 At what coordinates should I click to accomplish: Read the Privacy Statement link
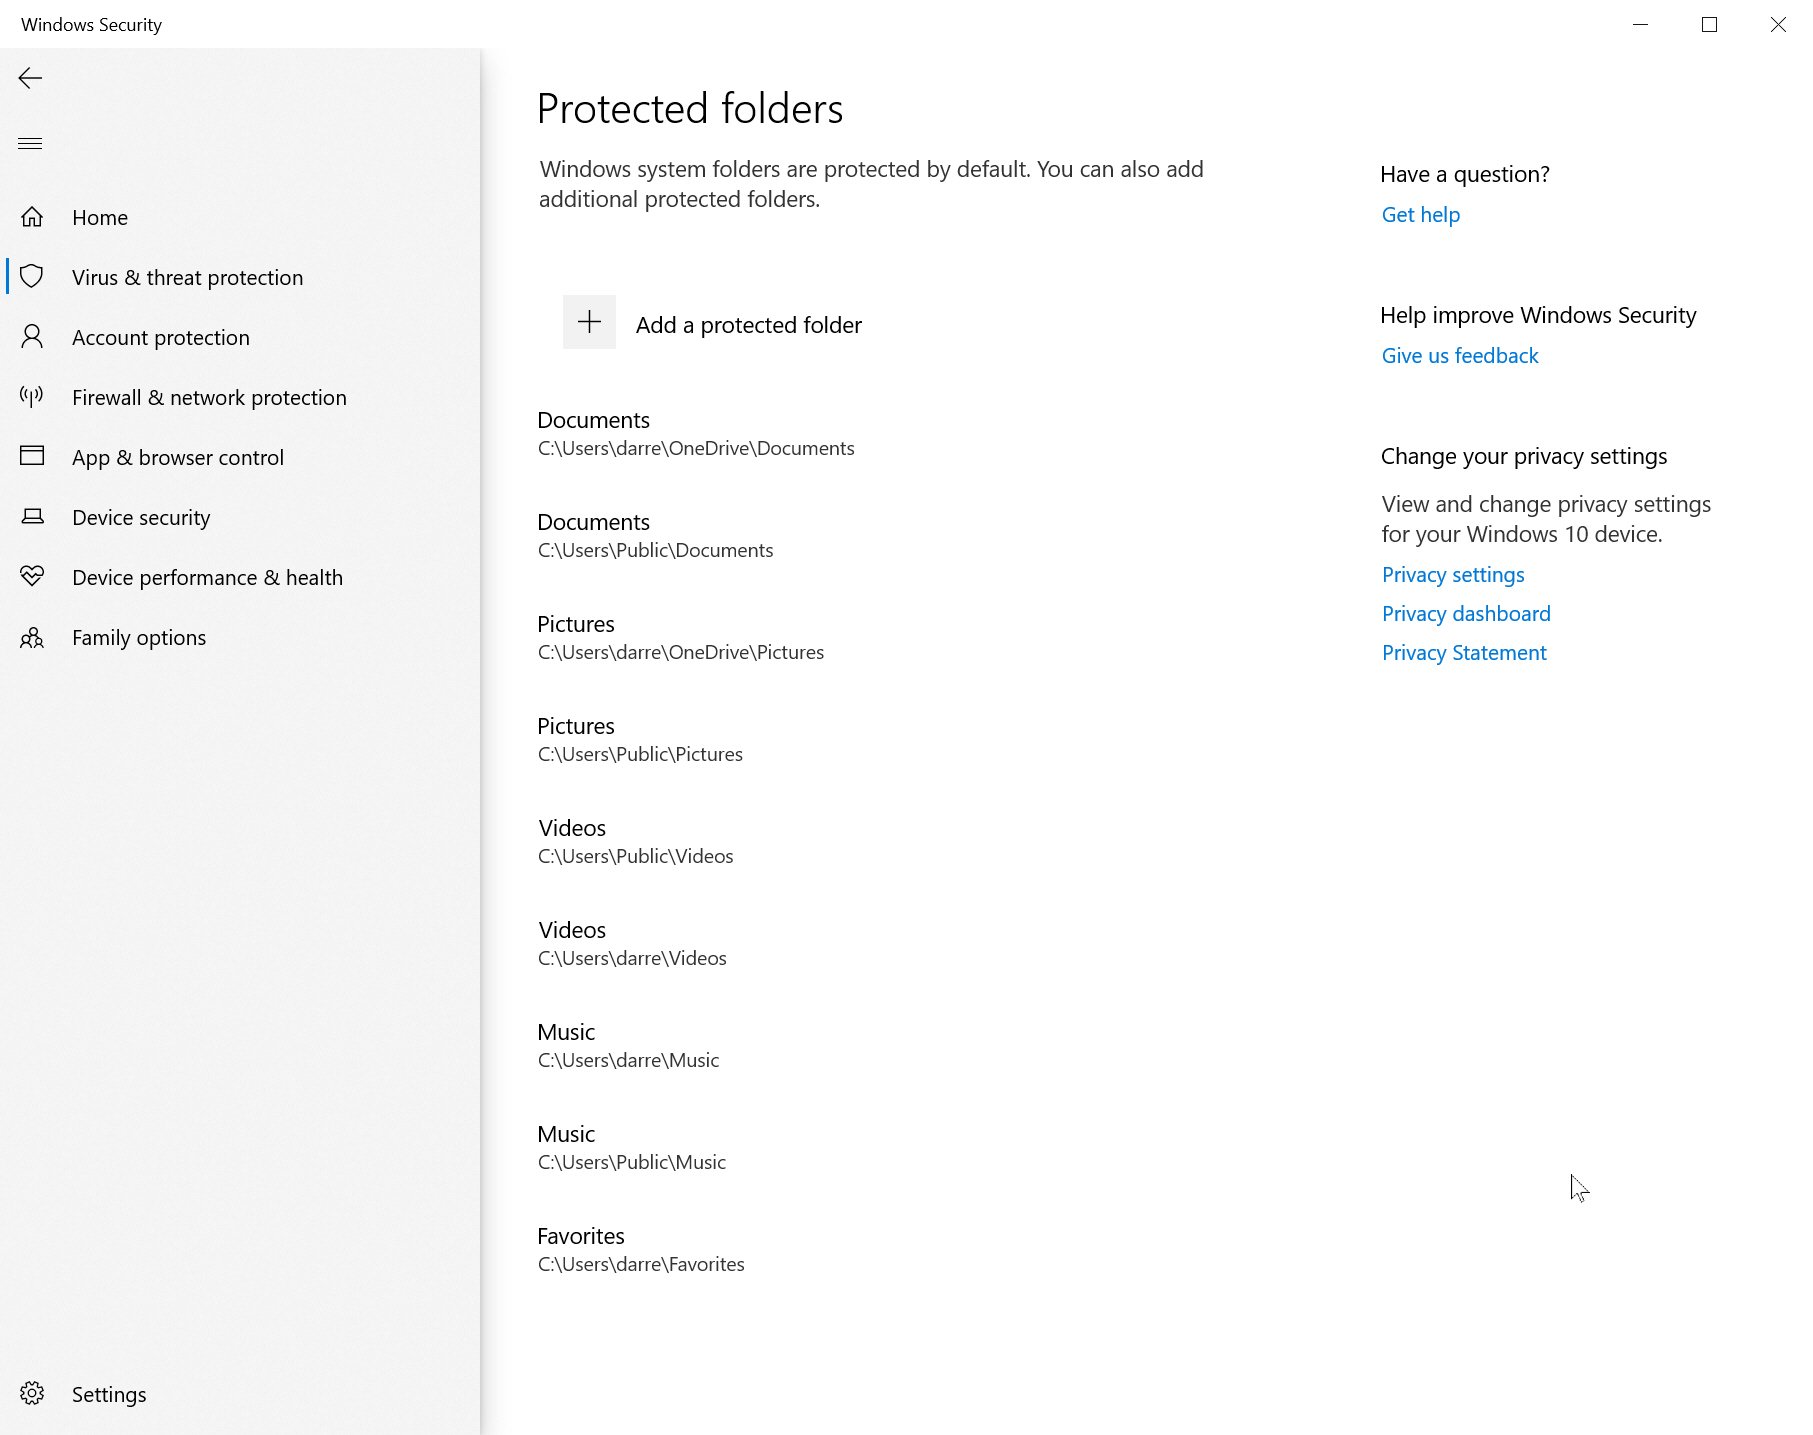1464,653
